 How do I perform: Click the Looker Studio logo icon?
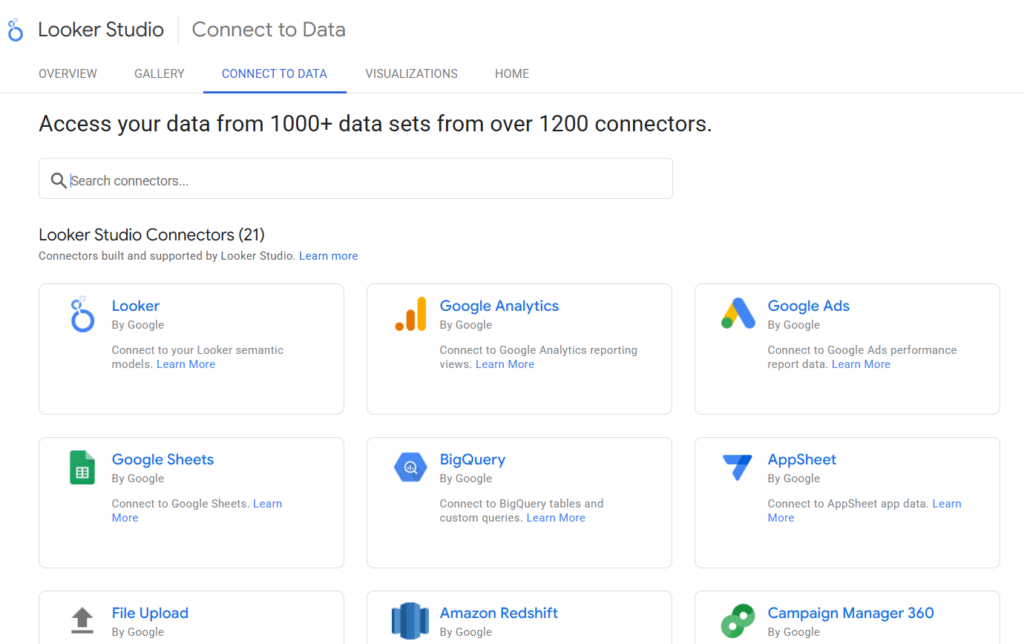click(15, 30)
